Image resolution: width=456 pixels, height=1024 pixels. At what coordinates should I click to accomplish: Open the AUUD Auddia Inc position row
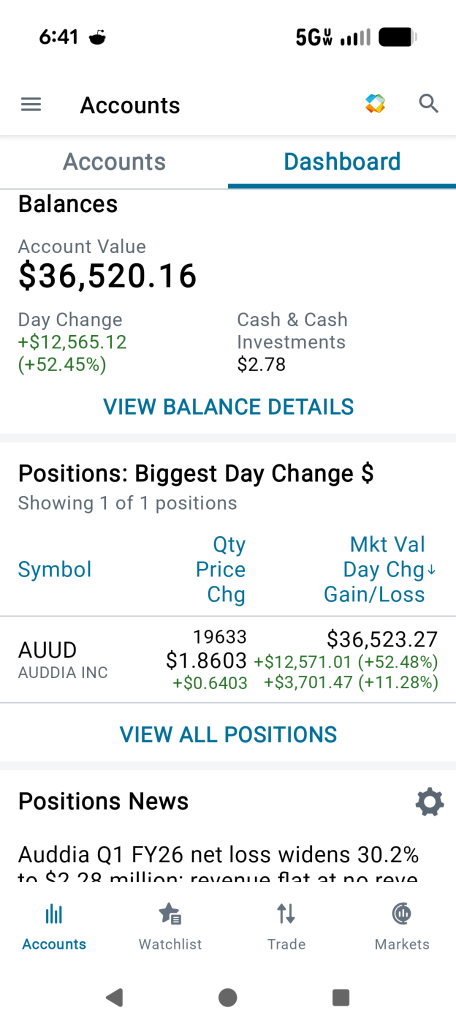click(x=228, y=660)
